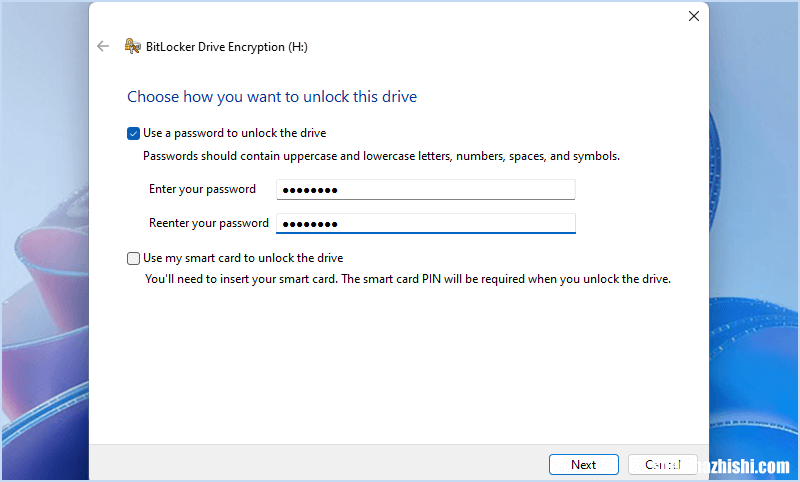
Task: Click the Next button
Action: point(584,465)
